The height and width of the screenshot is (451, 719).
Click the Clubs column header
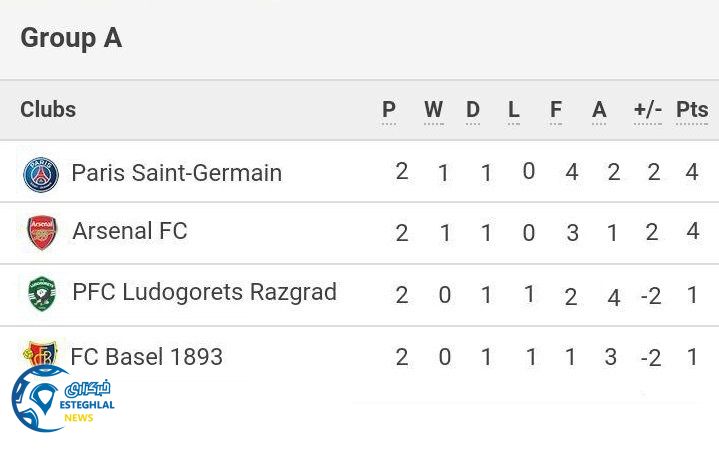coord(48,110)
